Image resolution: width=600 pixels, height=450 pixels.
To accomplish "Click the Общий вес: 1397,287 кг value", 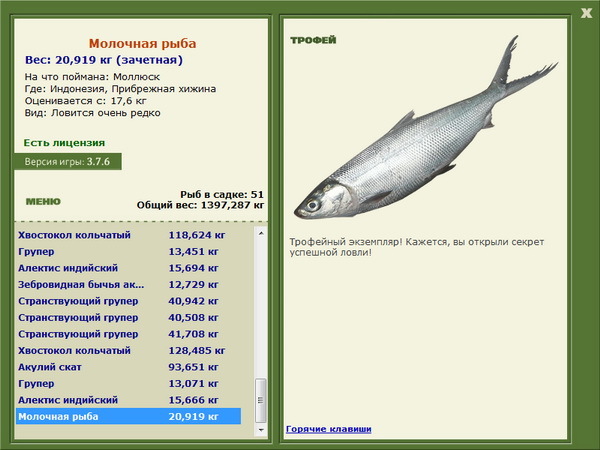I will 201,205.
